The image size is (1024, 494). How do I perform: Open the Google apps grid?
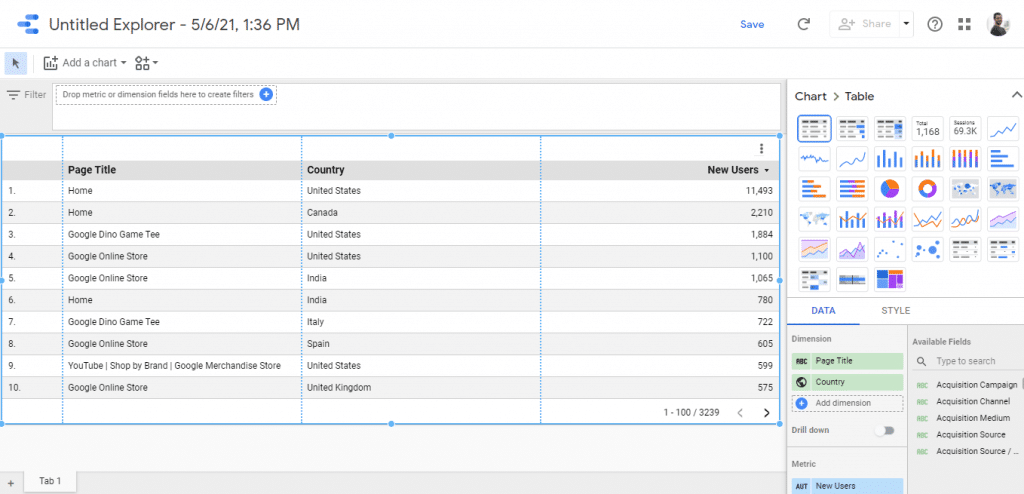coord(965,24)
